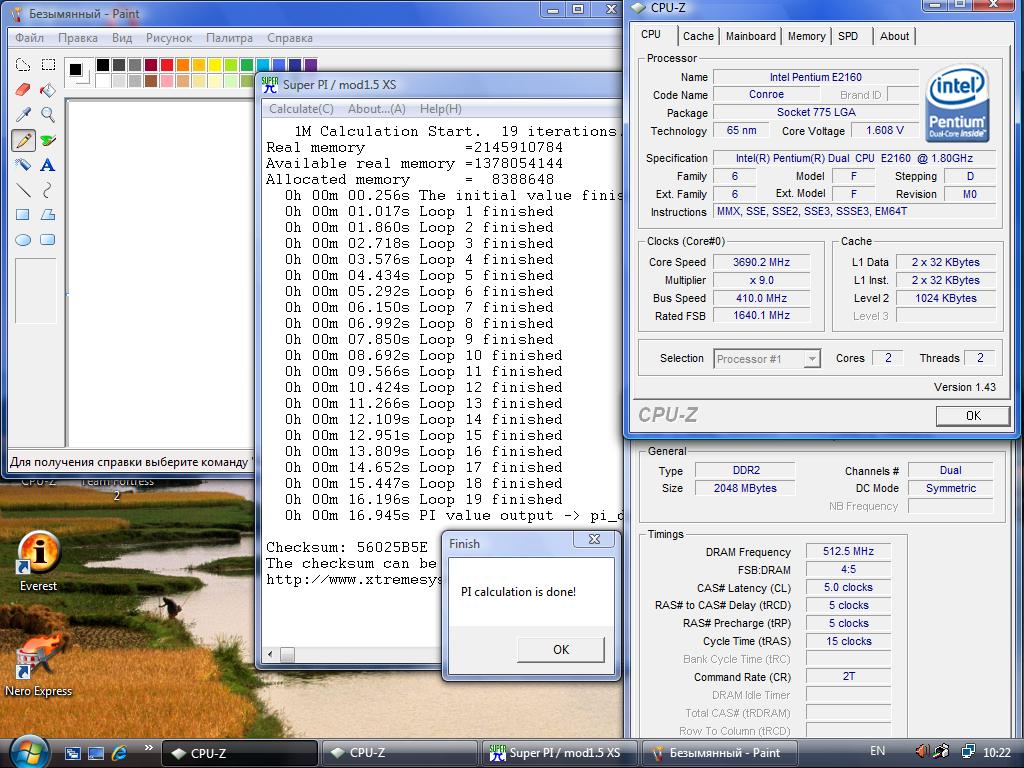Click OK button in CPU-Z window
This screenshot has height=768, width=1024.
pos(973,416)
